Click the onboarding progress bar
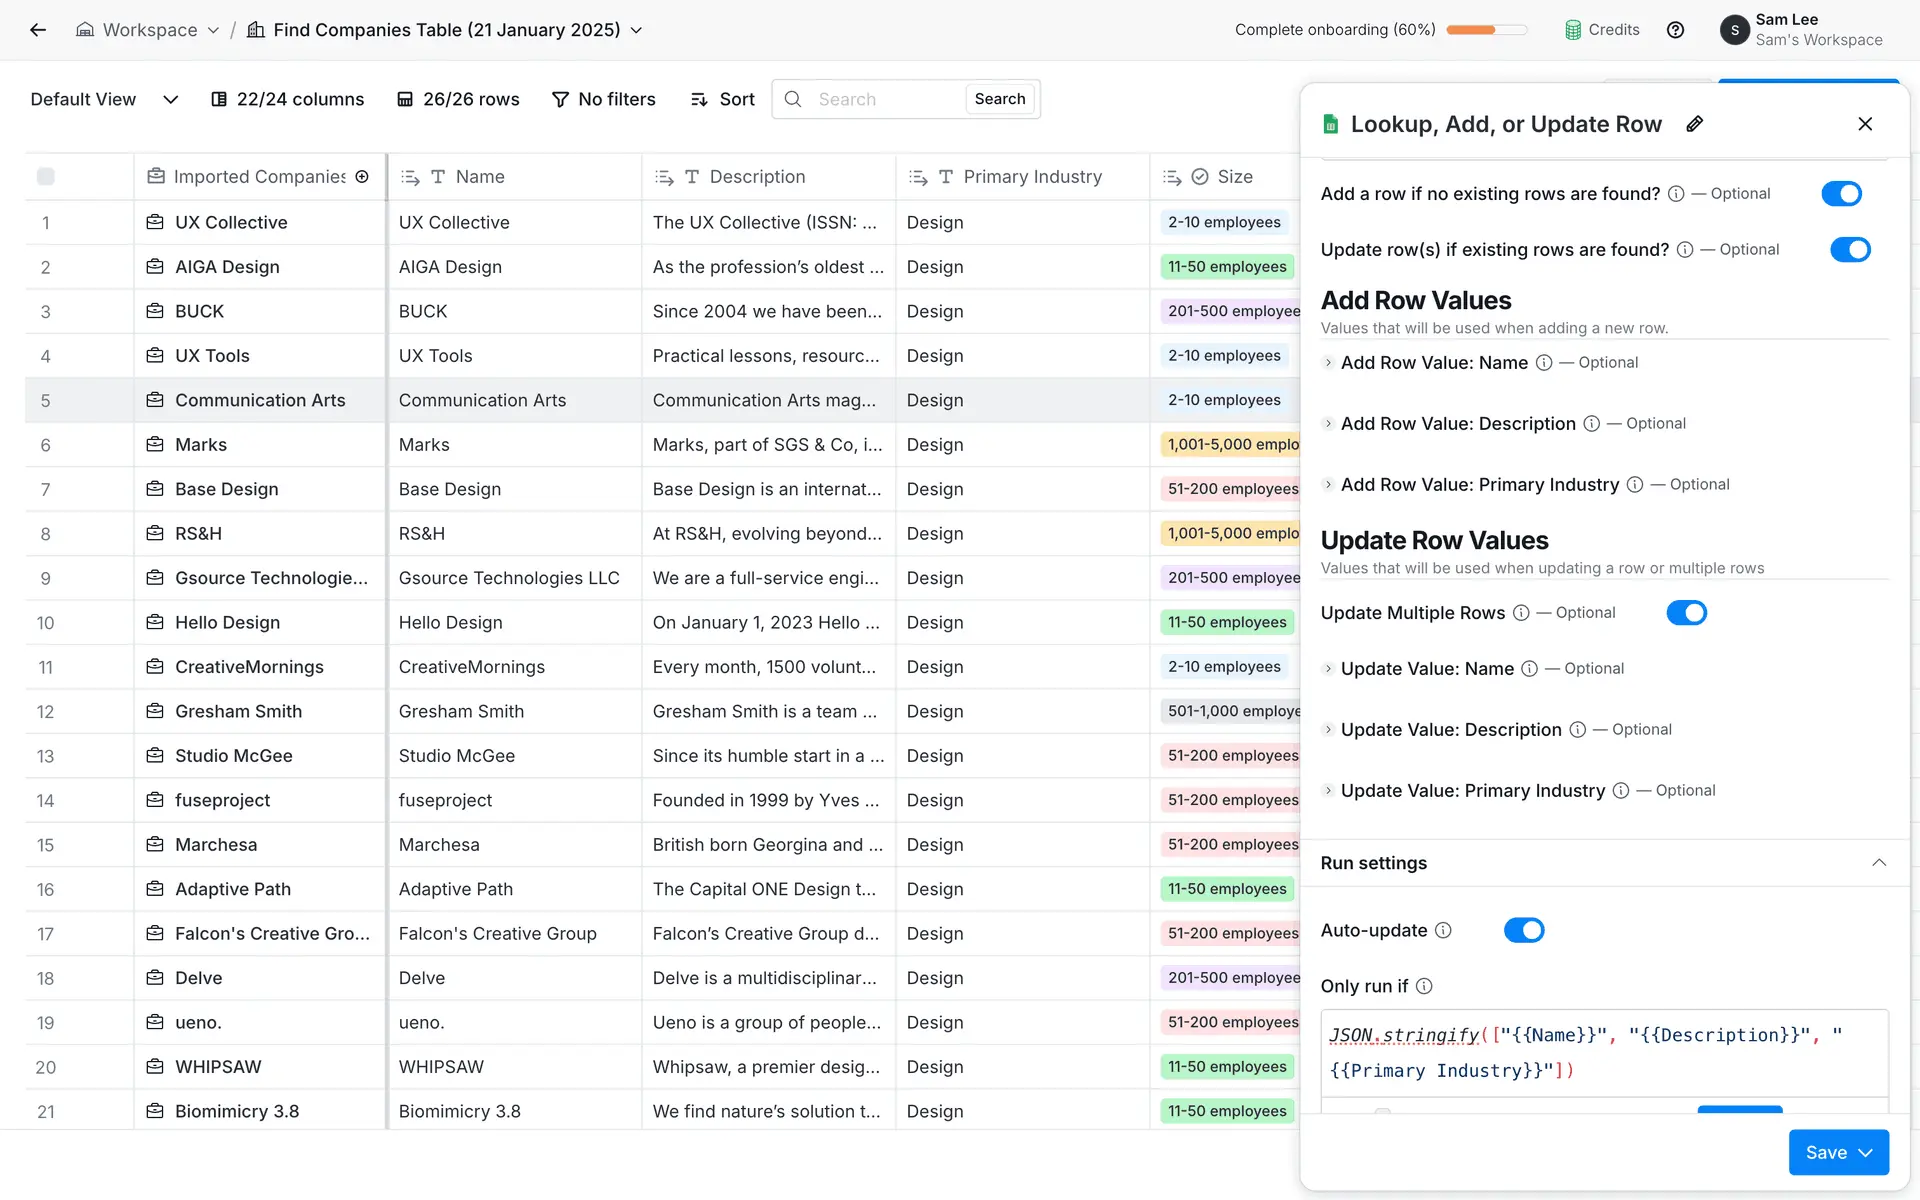Screen dimensions: 1920x1200 coord(1486,30)
